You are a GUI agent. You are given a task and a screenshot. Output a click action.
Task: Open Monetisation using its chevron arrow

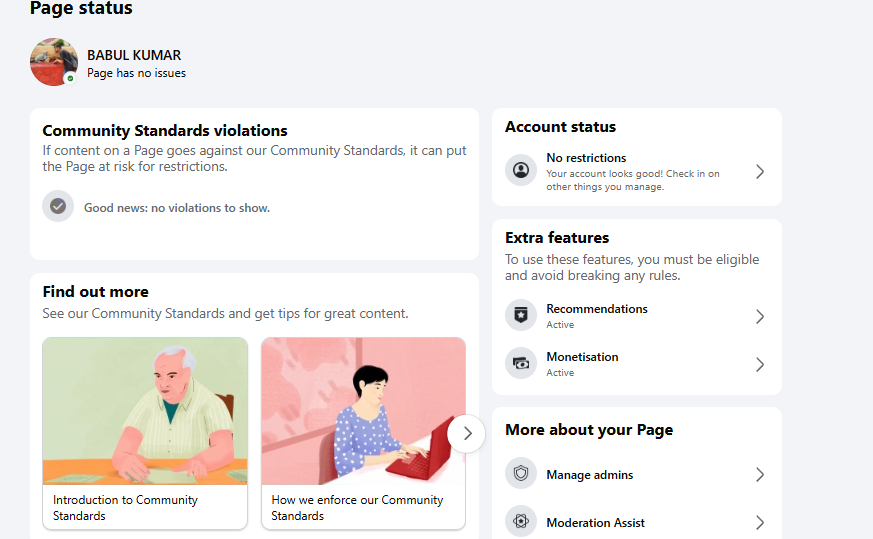point(760,364)
